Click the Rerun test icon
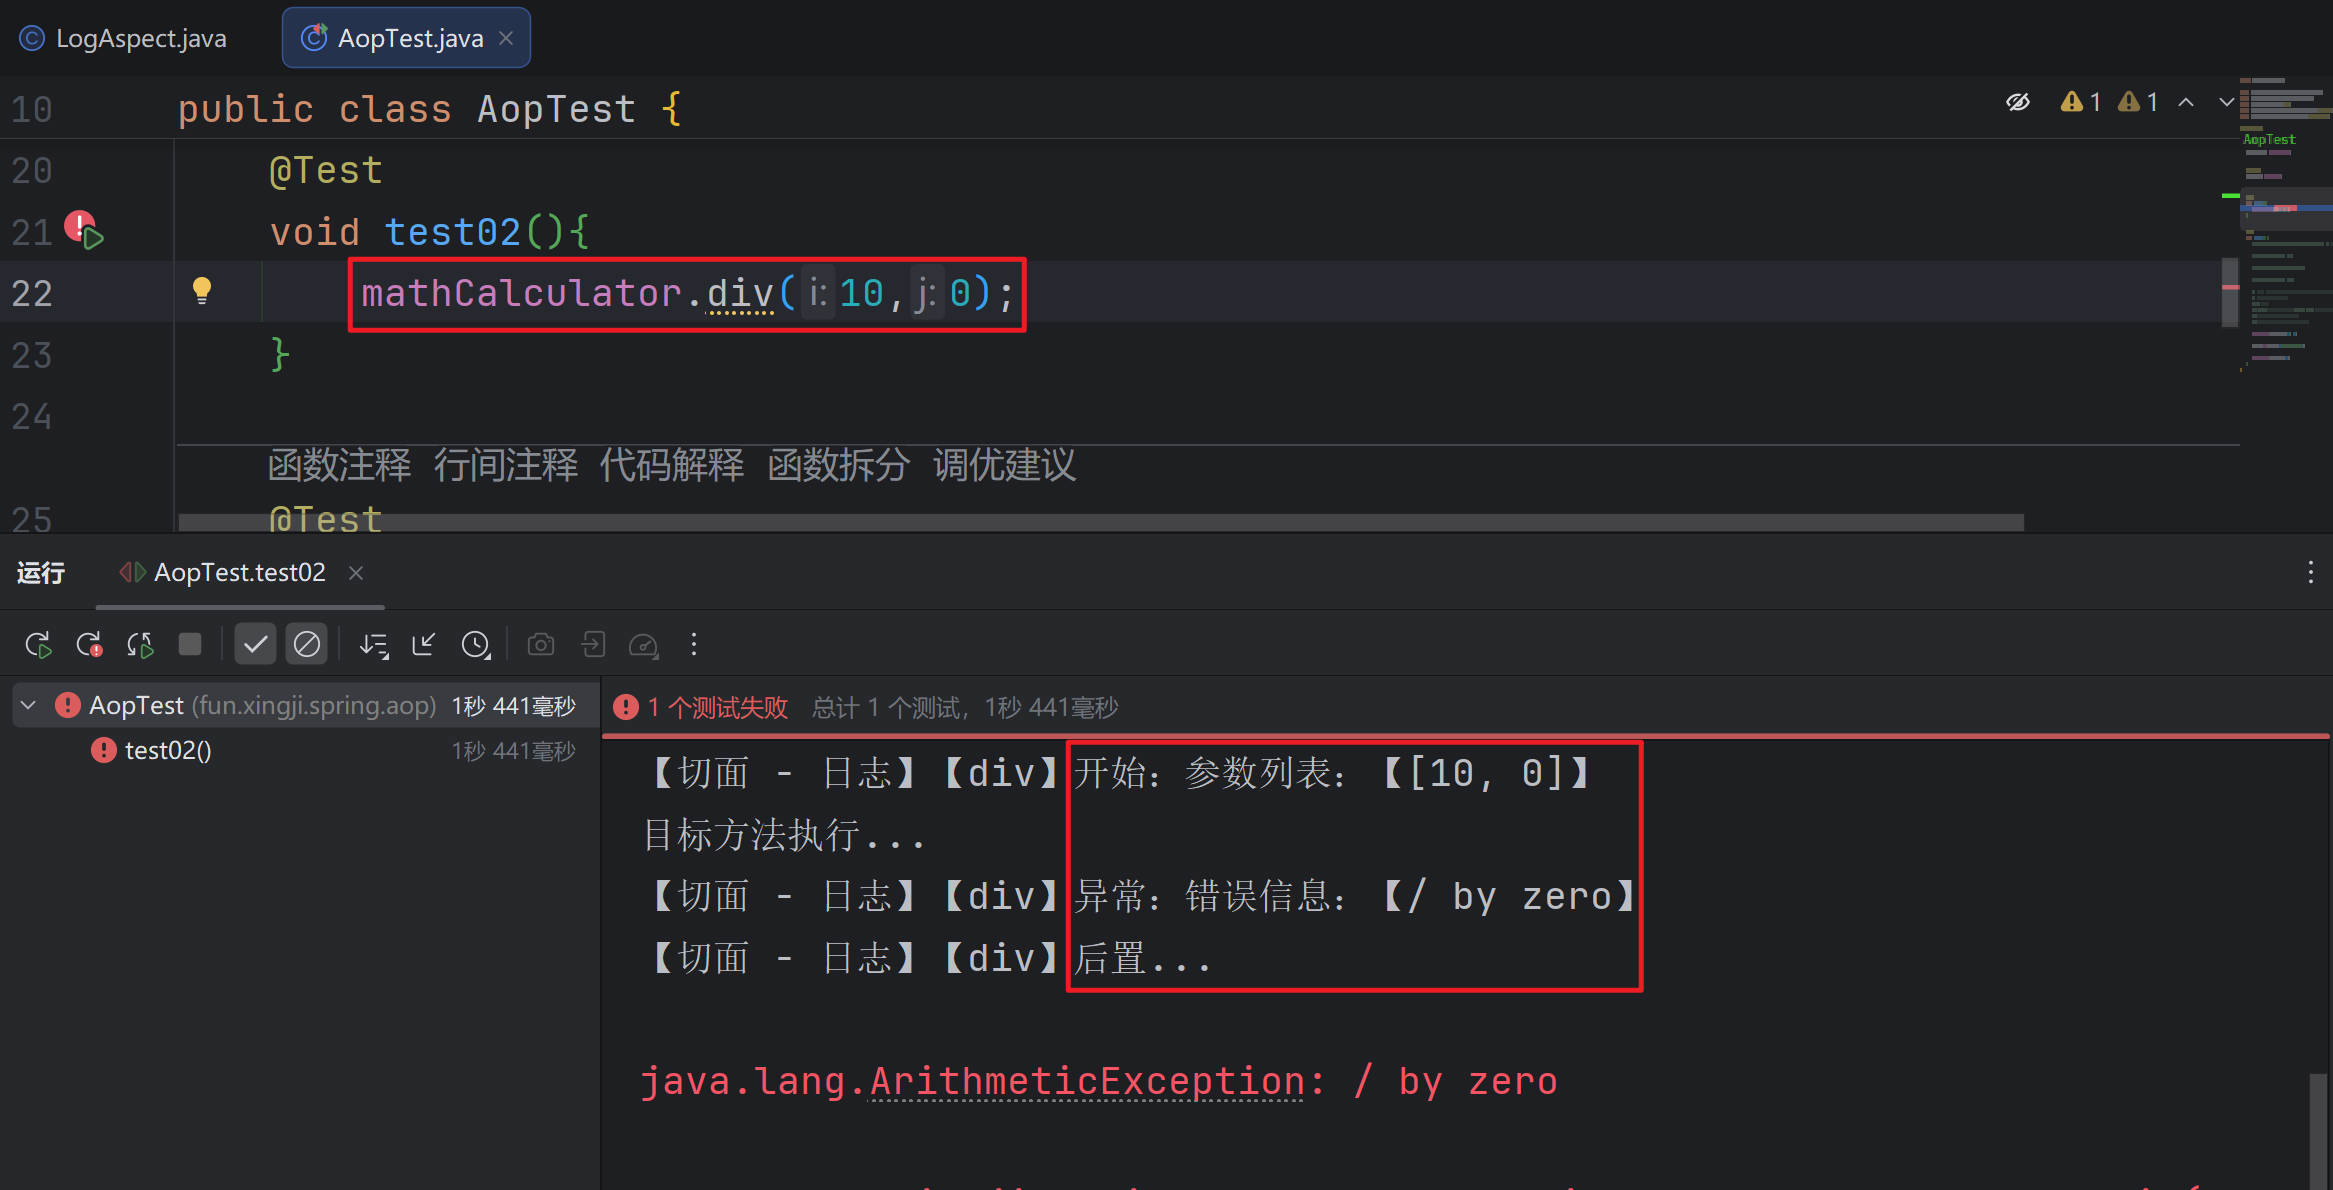 (38, 645)
